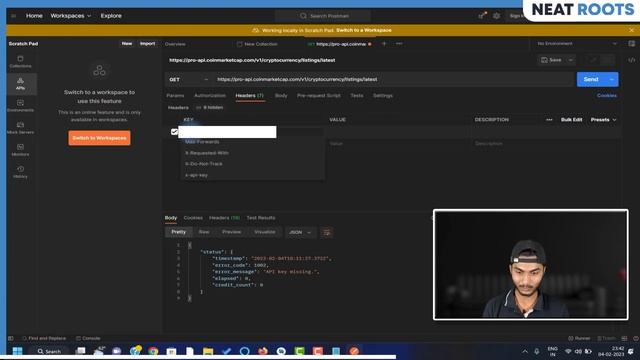Toggle the 9 hidden headers visibility
Image resolution: width=640 pixels, height=360 pixels.
(210, 107)
